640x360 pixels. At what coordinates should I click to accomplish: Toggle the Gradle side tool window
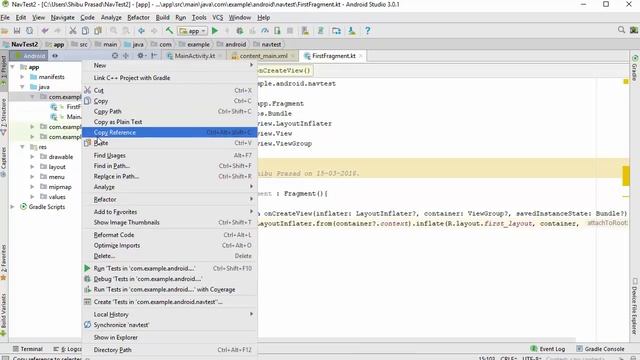(x=635, y=67)
